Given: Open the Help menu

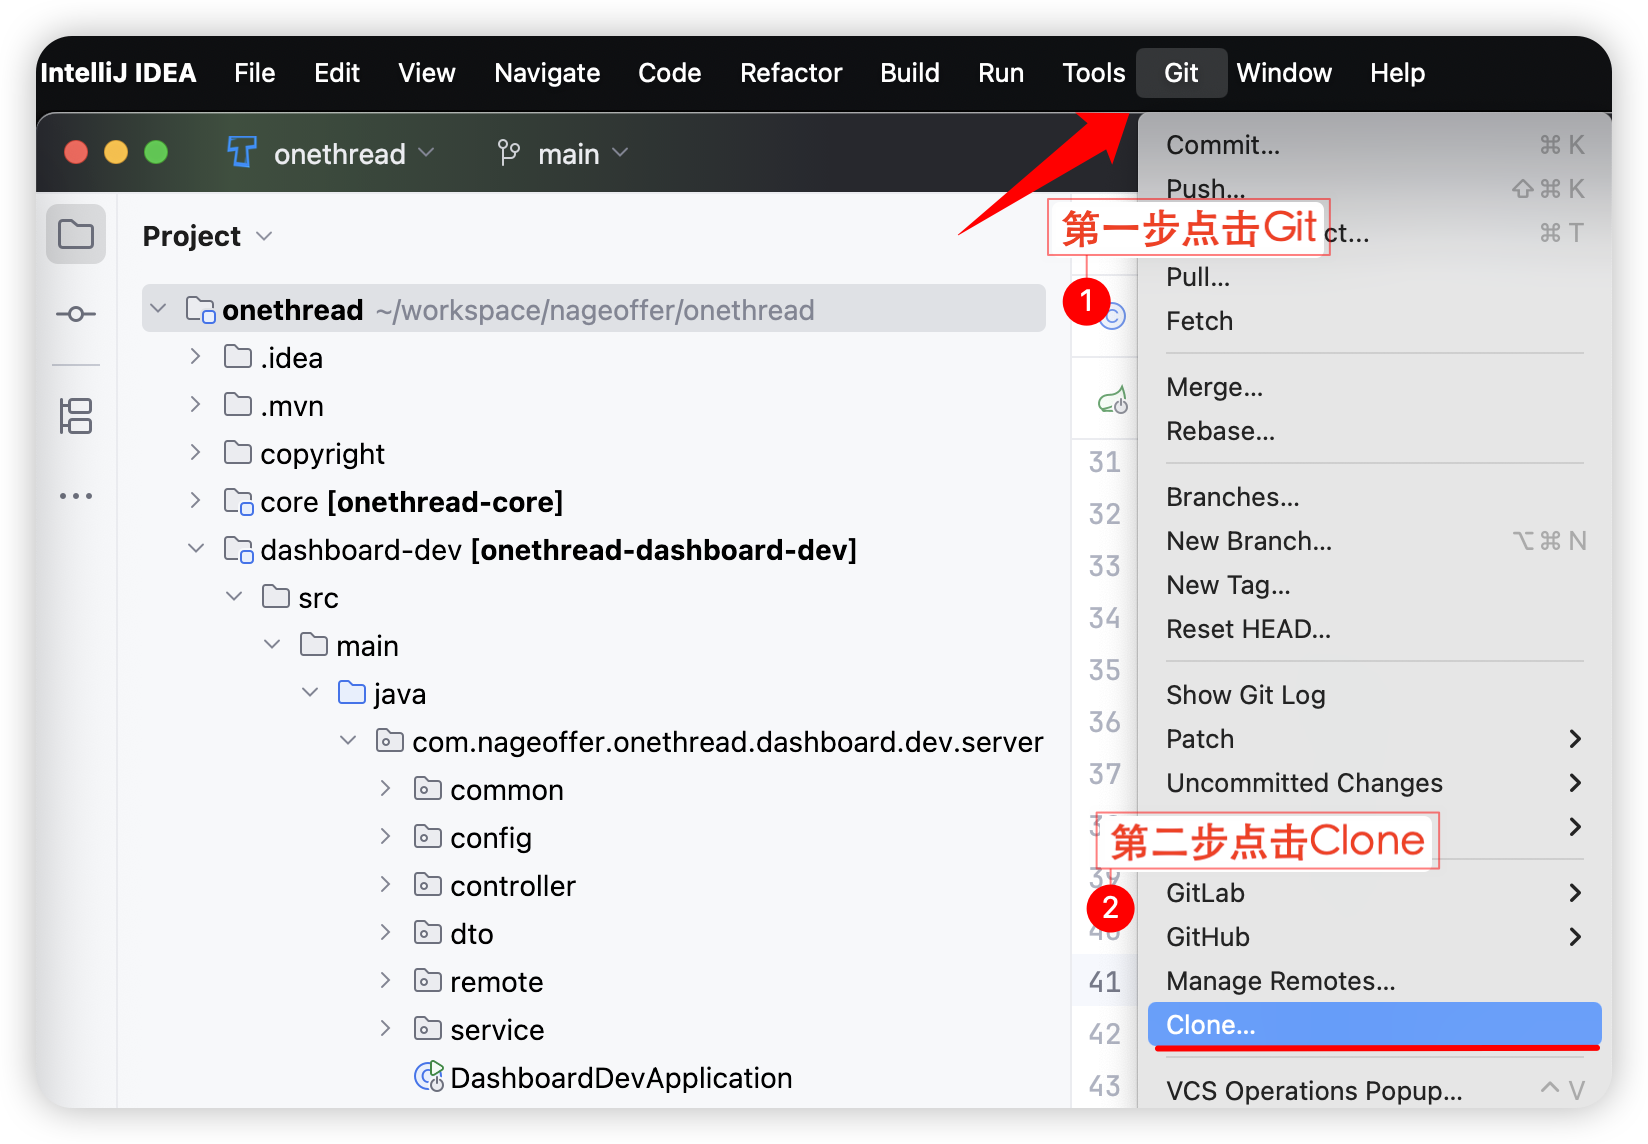Looking at the screenshot, I should [1397, 72].
